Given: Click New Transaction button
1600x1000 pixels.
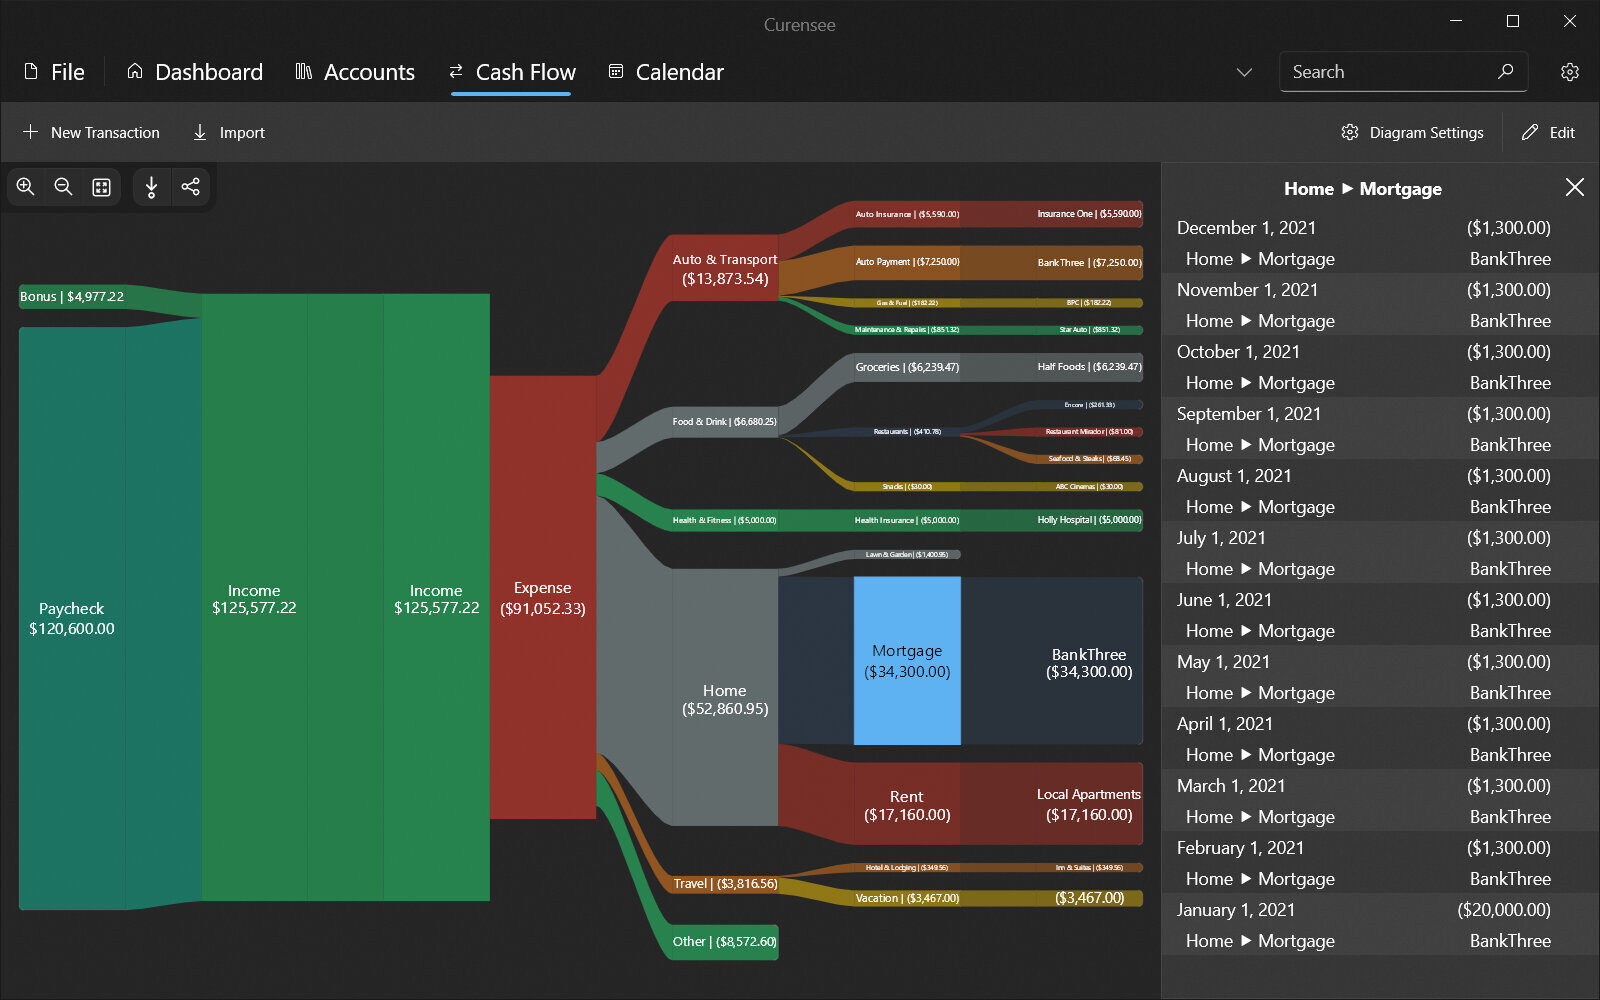Looking at the screenshot, I should pos(91,132).
